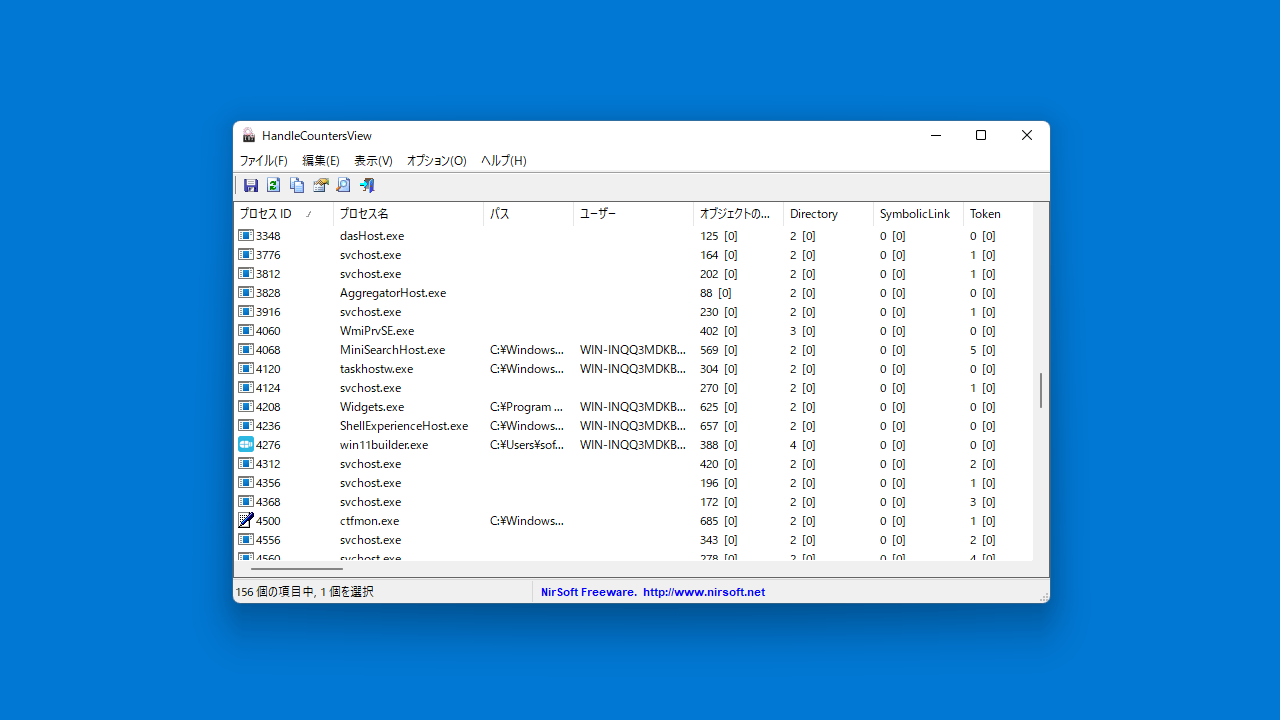The height and width of the screenshot is (720, 1280).
Task: Sort by the パス column header
Action: click(529, 214)
